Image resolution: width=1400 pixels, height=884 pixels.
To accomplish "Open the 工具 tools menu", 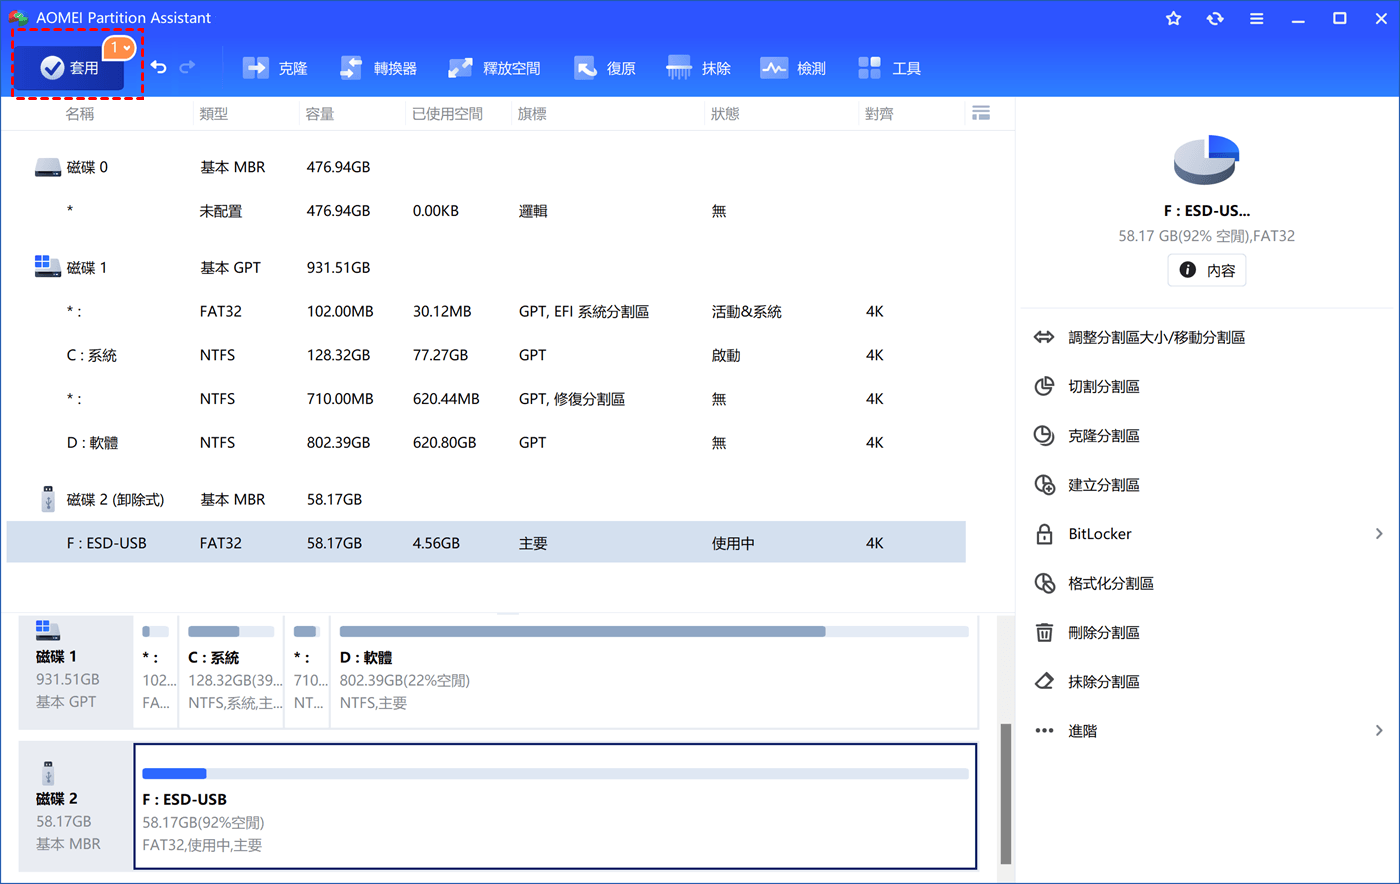I will 889,68.
